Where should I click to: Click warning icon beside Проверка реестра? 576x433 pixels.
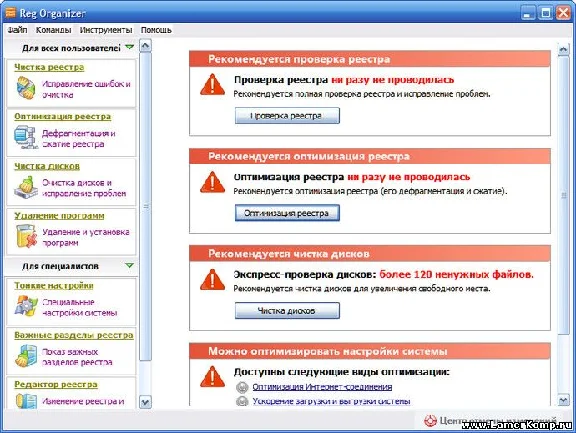pos(212,85)
